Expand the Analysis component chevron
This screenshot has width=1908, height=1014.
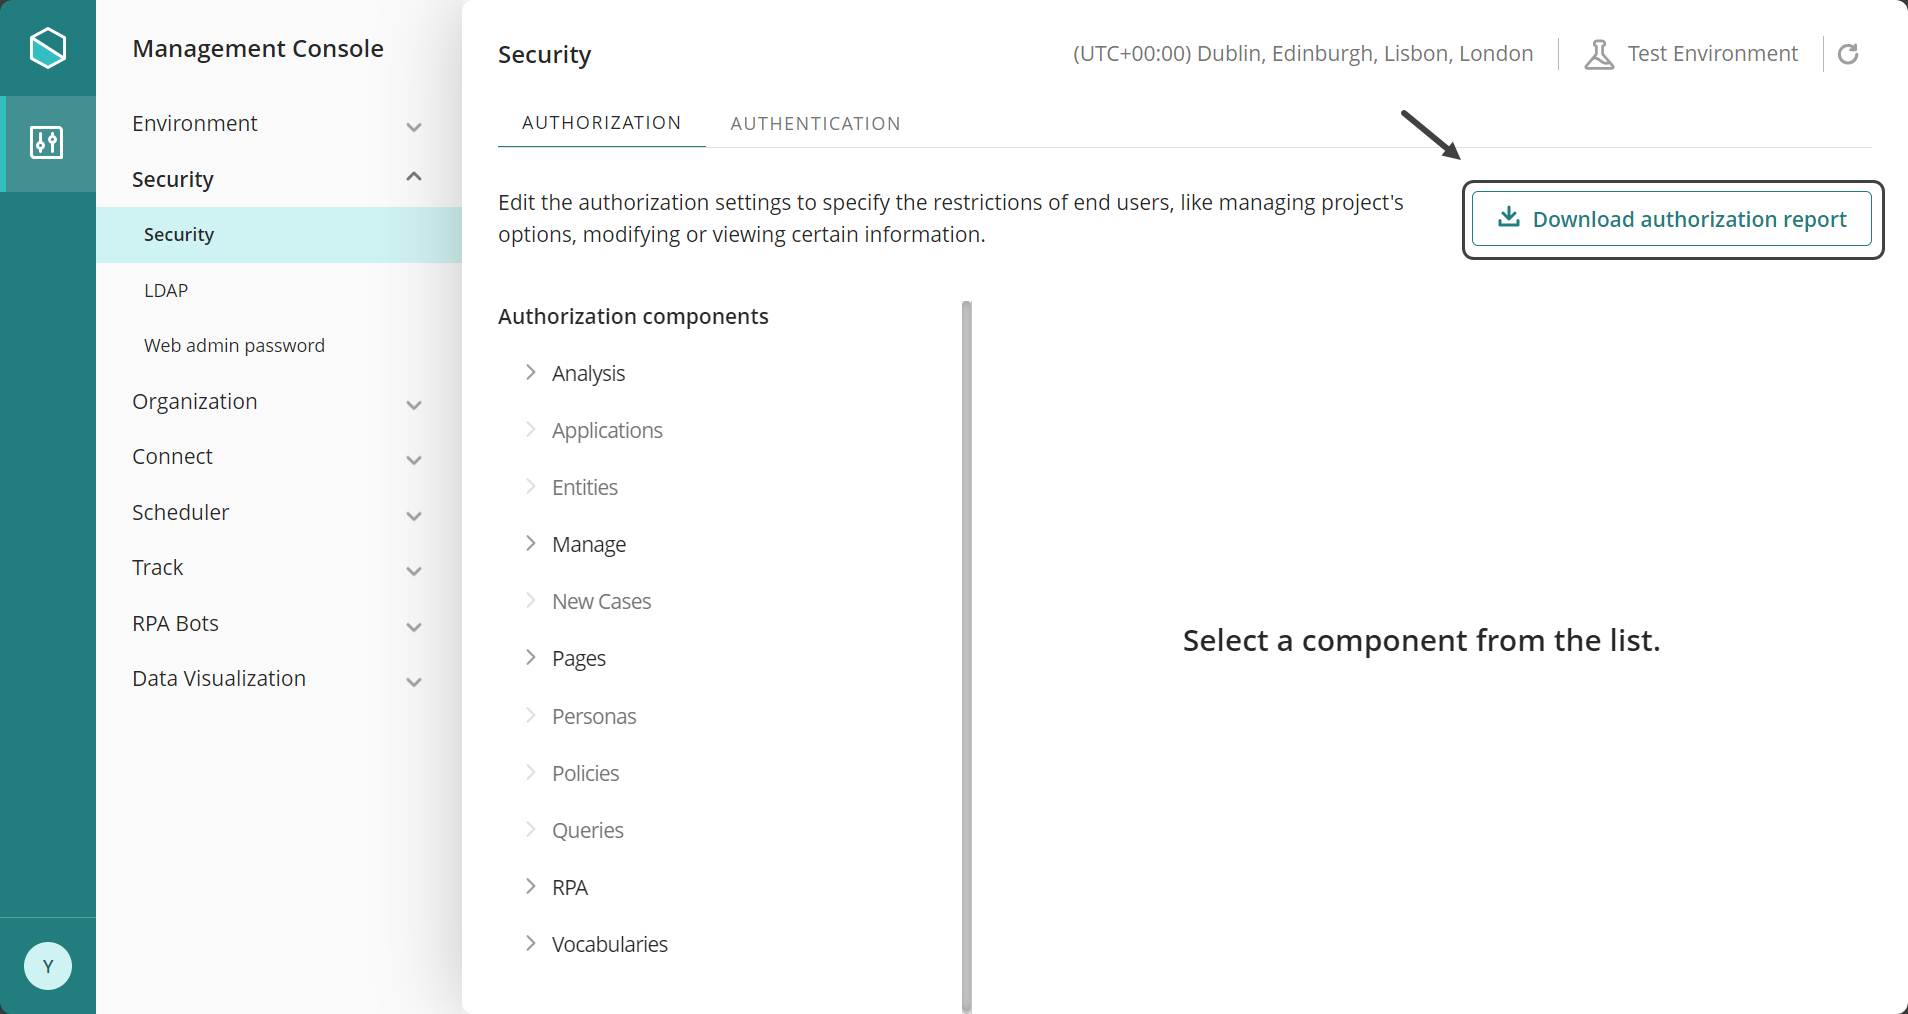click(531, 373)
